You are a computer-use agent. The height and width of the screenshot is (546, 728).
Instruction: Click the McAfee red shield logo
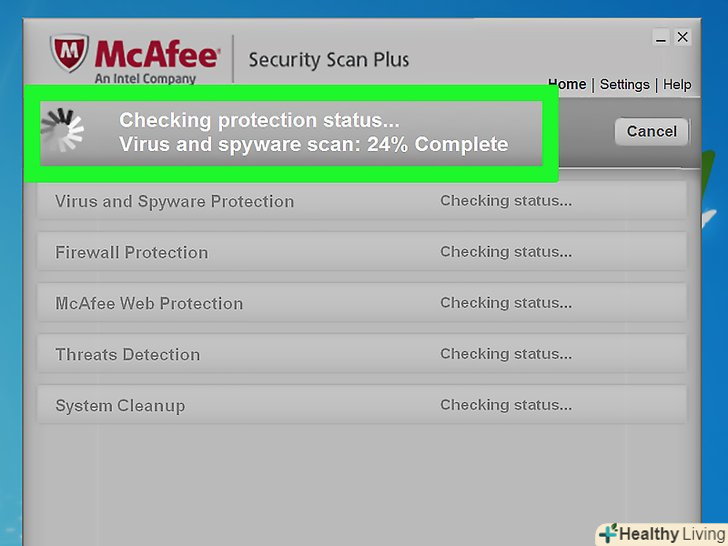[69, 55]
